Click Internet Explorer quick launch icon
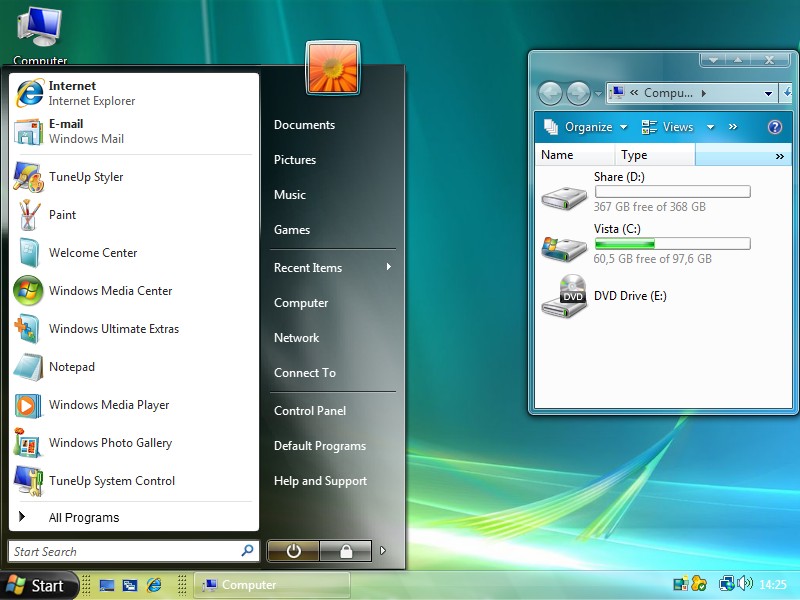800x600 pixels. tap(154, 585)
